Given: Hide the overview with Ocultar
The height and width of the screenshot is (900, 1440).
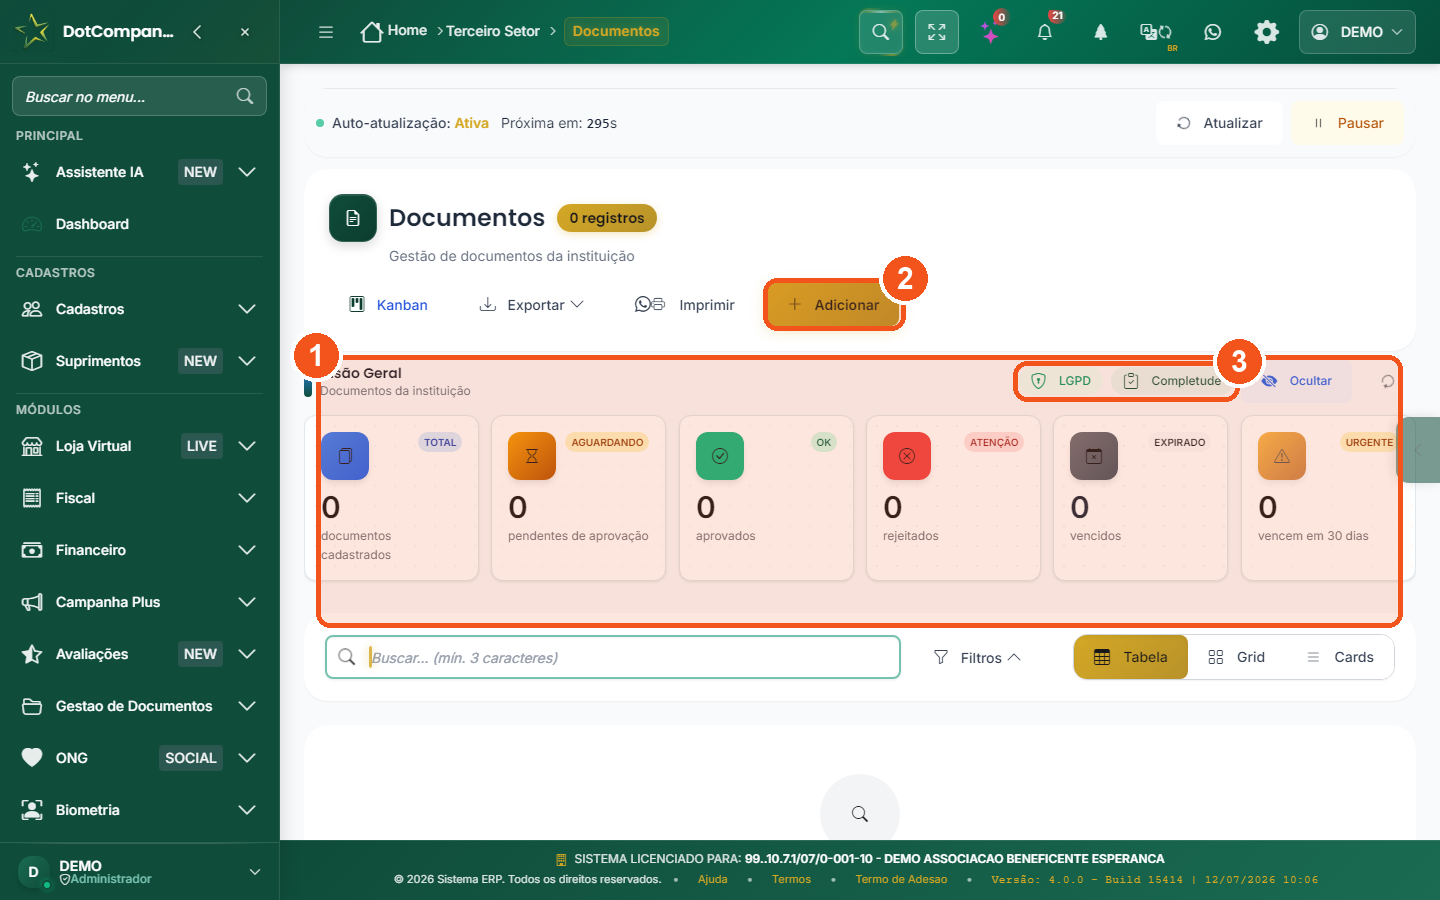Looking at the screenshot, I should (x=1297, y=381).
